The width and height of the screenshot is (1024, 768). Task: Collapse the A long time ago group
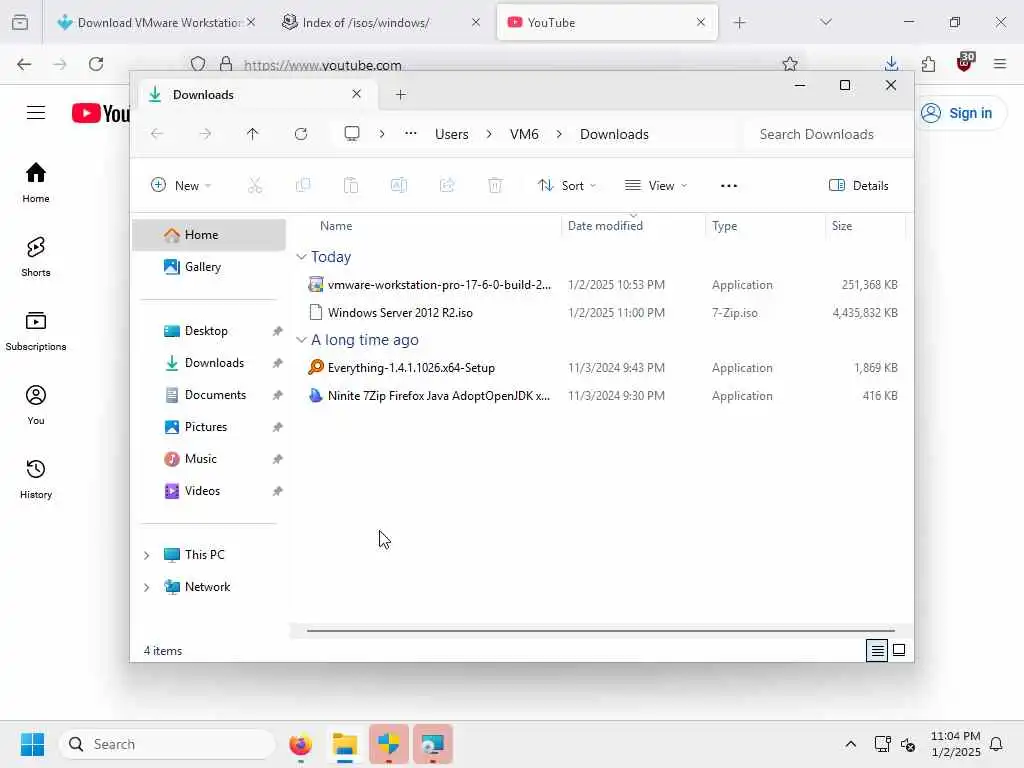[x=301, y=340]
